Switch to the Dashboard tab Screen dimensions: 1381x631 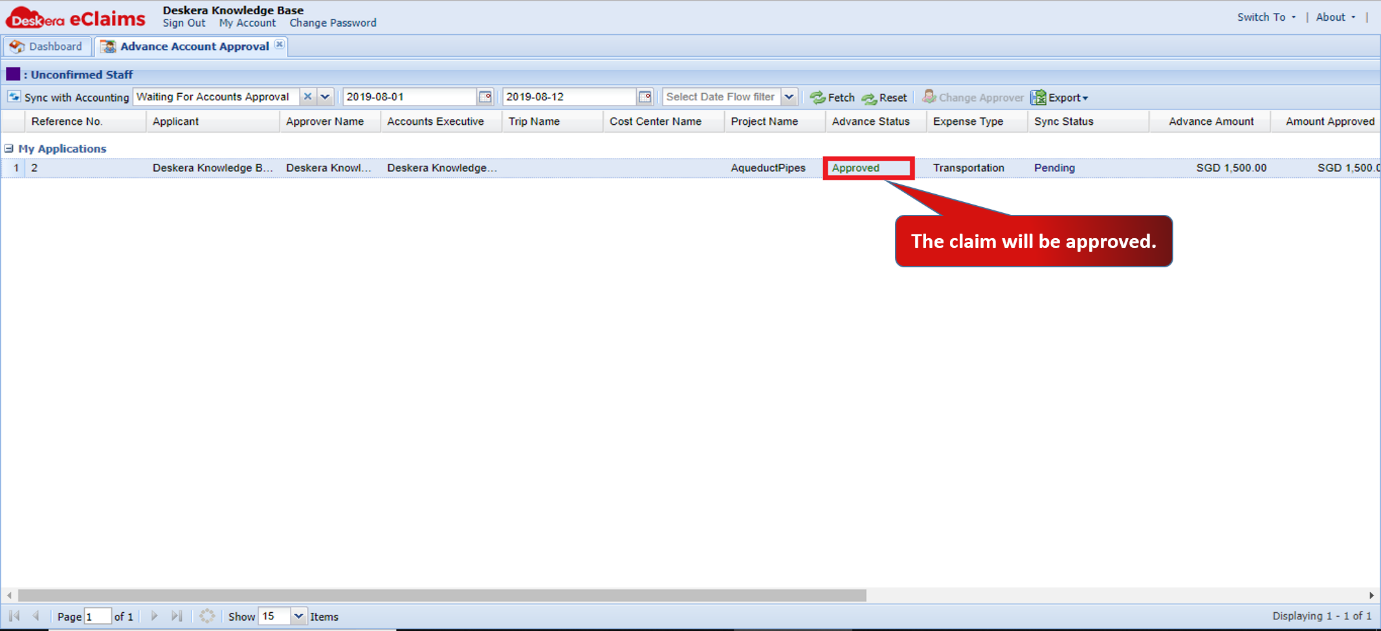47,47
